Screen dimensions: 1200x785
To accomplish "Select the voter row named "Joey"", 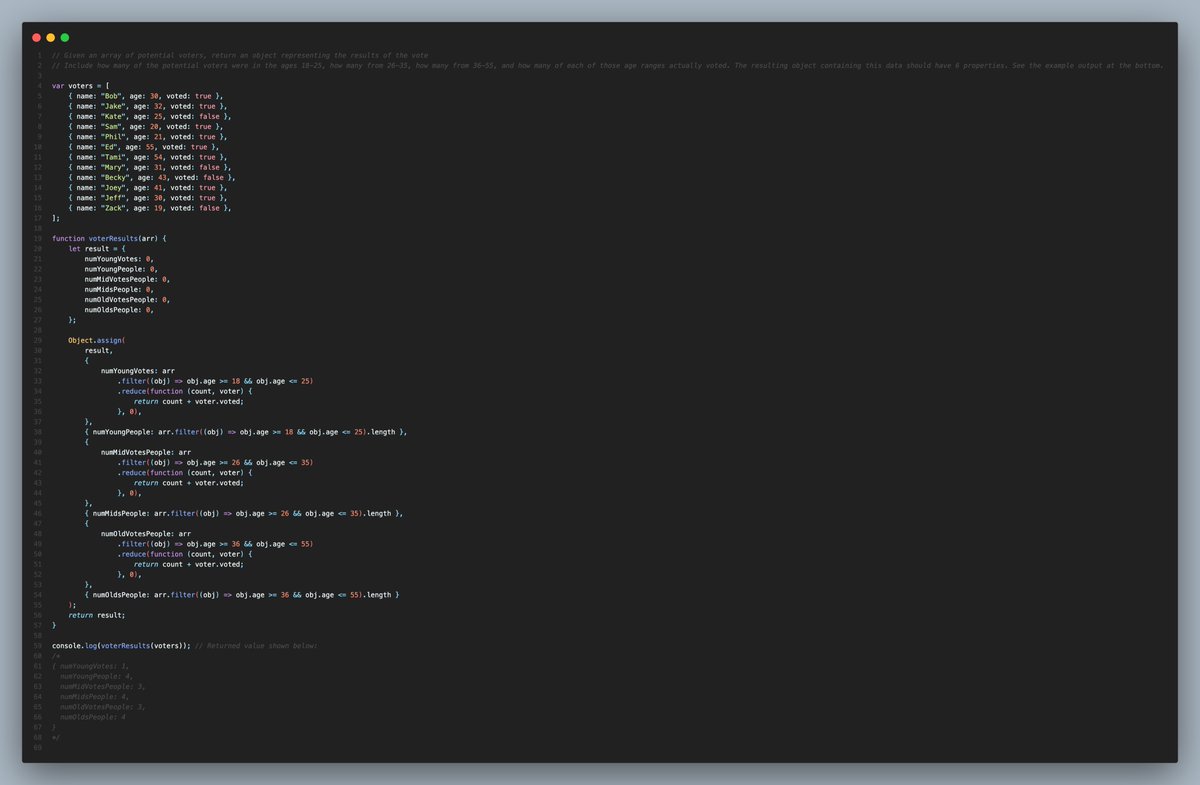I will 148,187.
